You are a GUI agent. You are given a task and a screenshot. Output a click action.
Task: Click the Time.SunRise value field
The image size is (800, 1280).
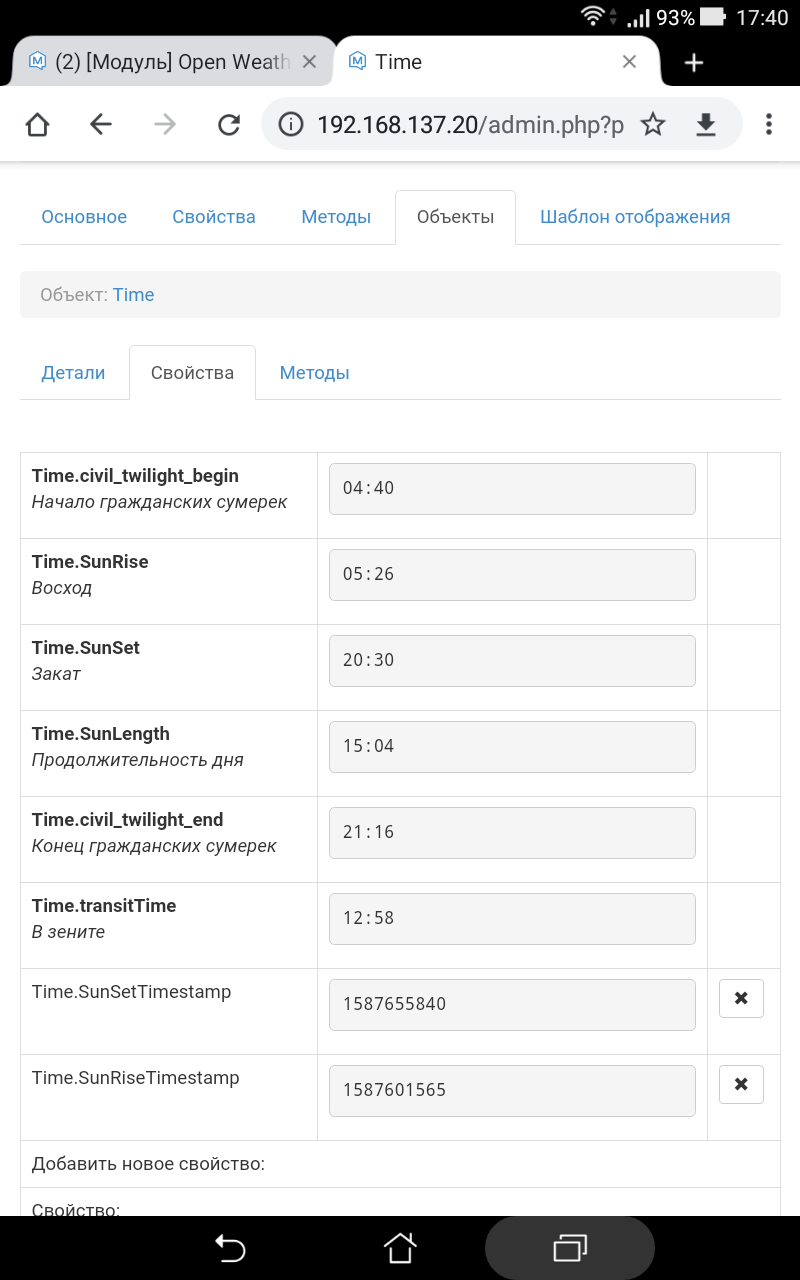[x=512, y=575]
